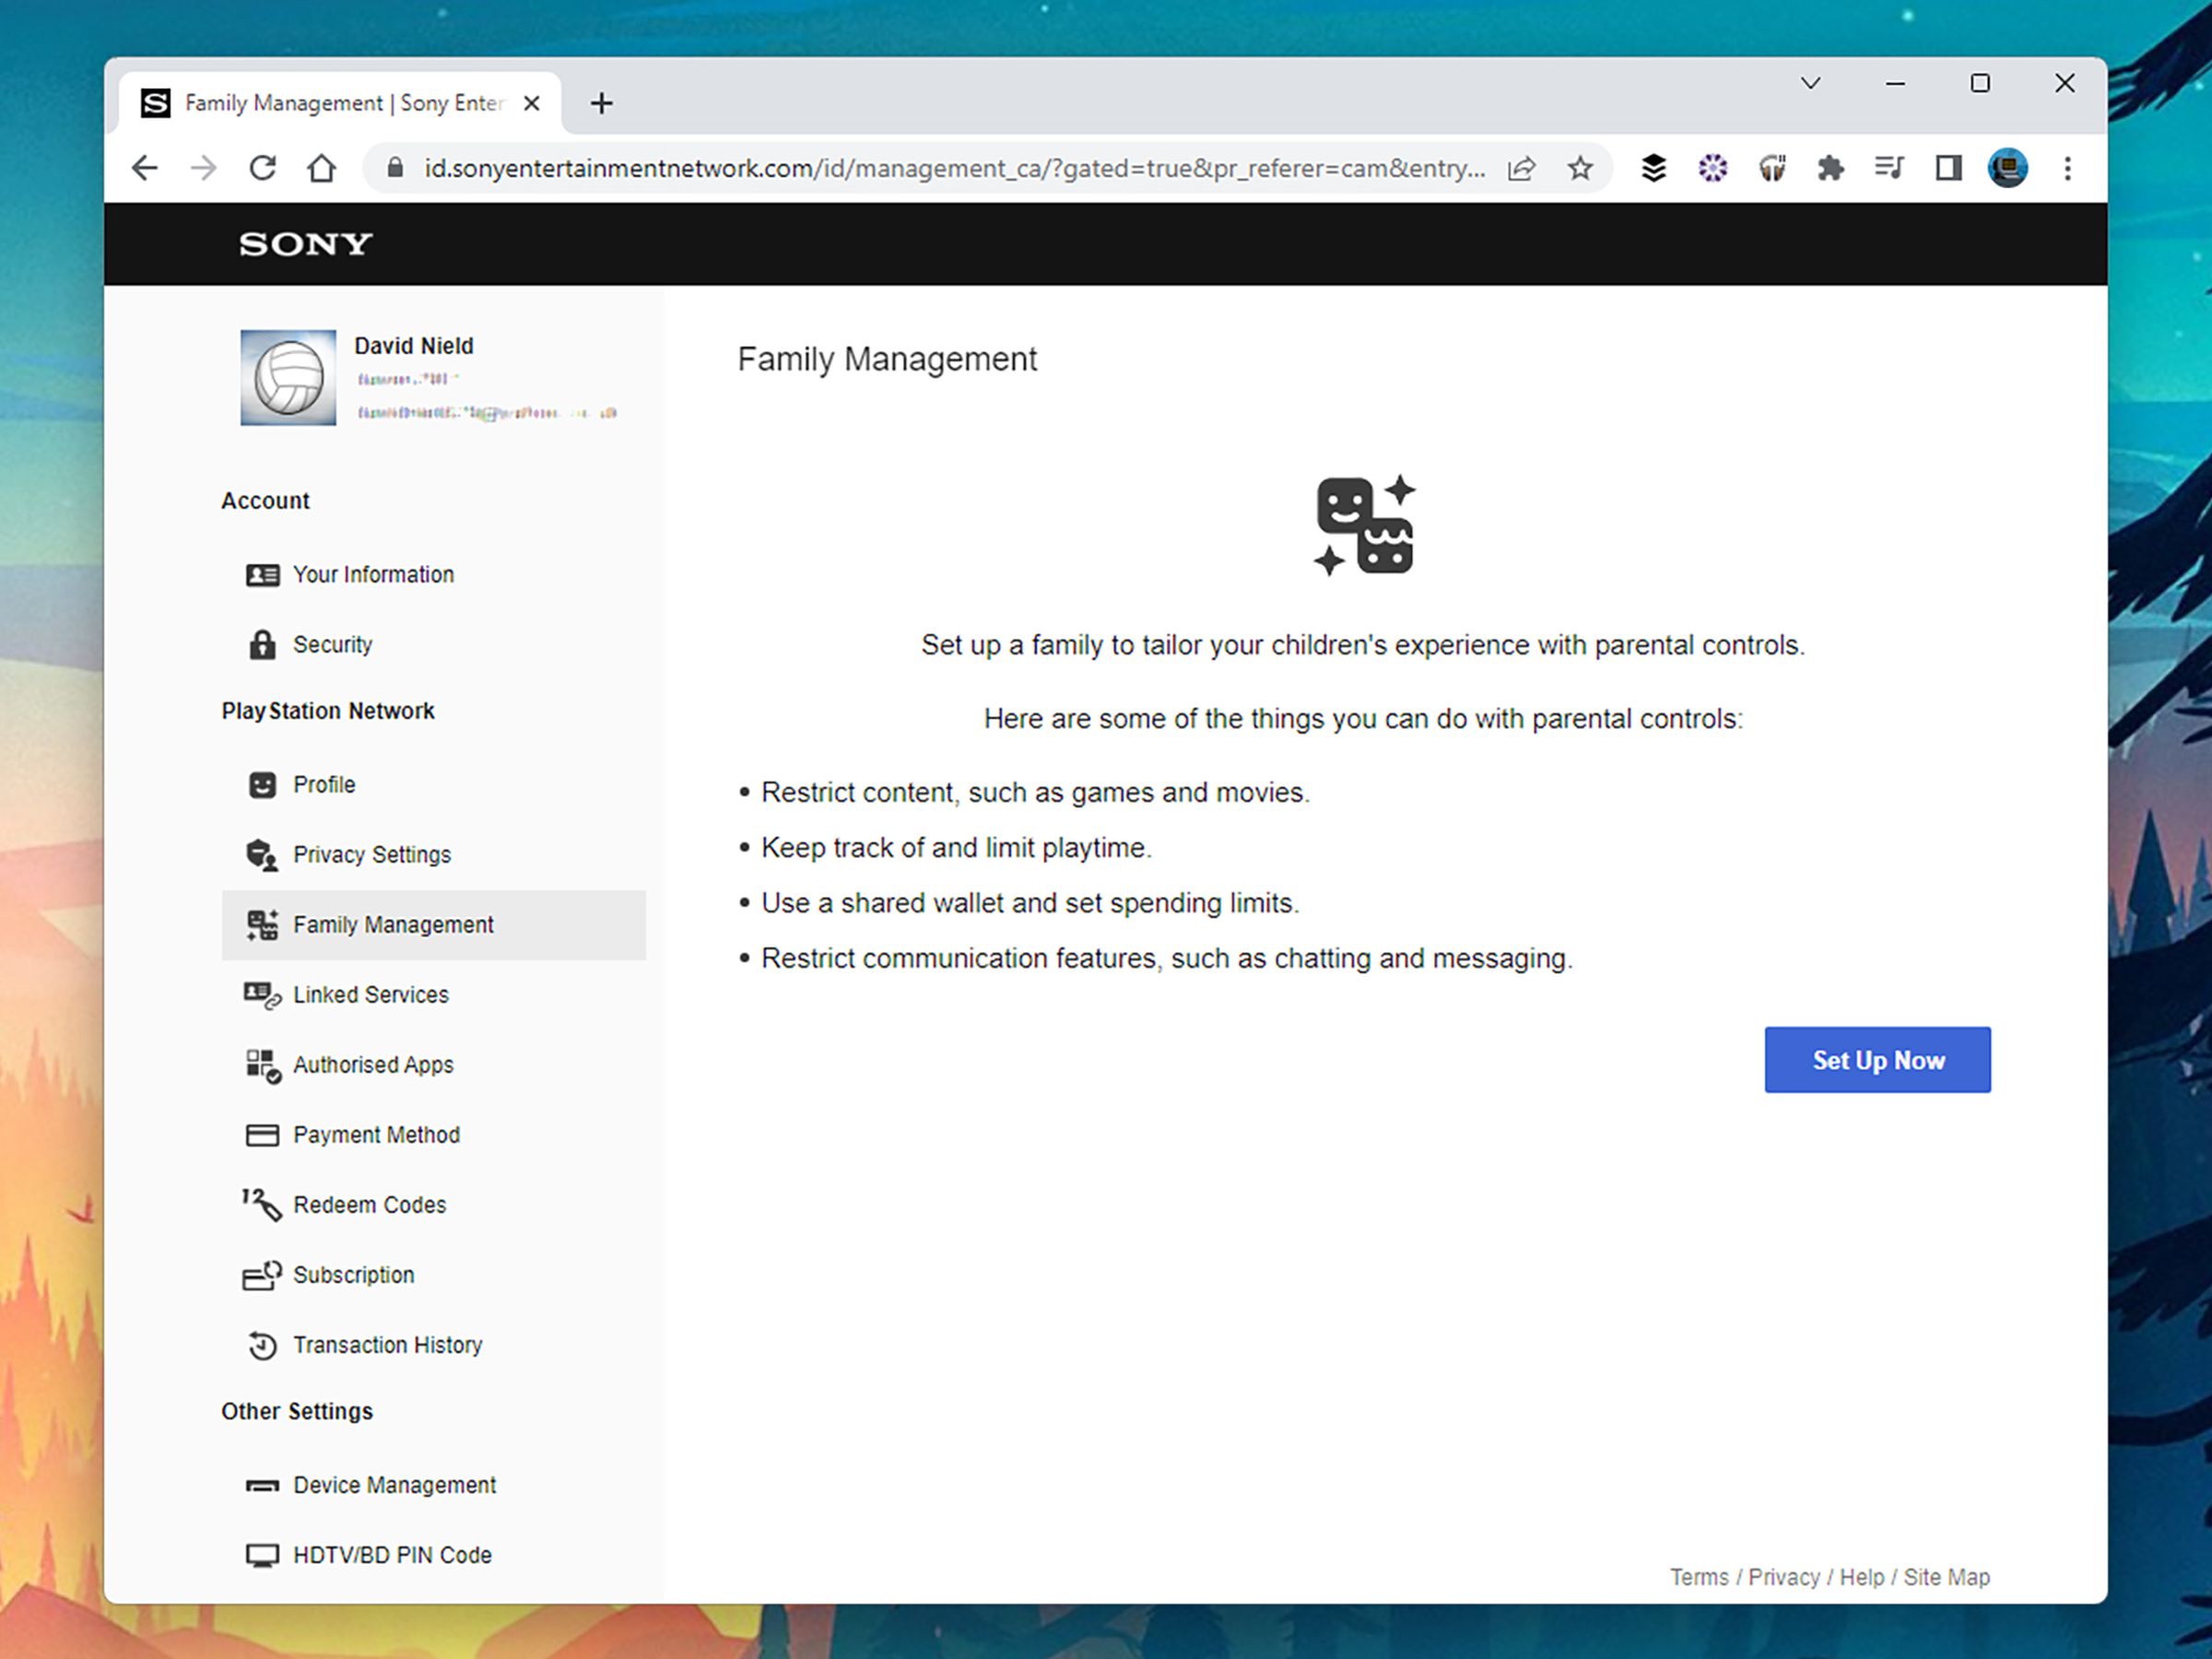Toggle the browser side panel
The width and height of the screenshot is (2212, 1659).
point(1948,168)
